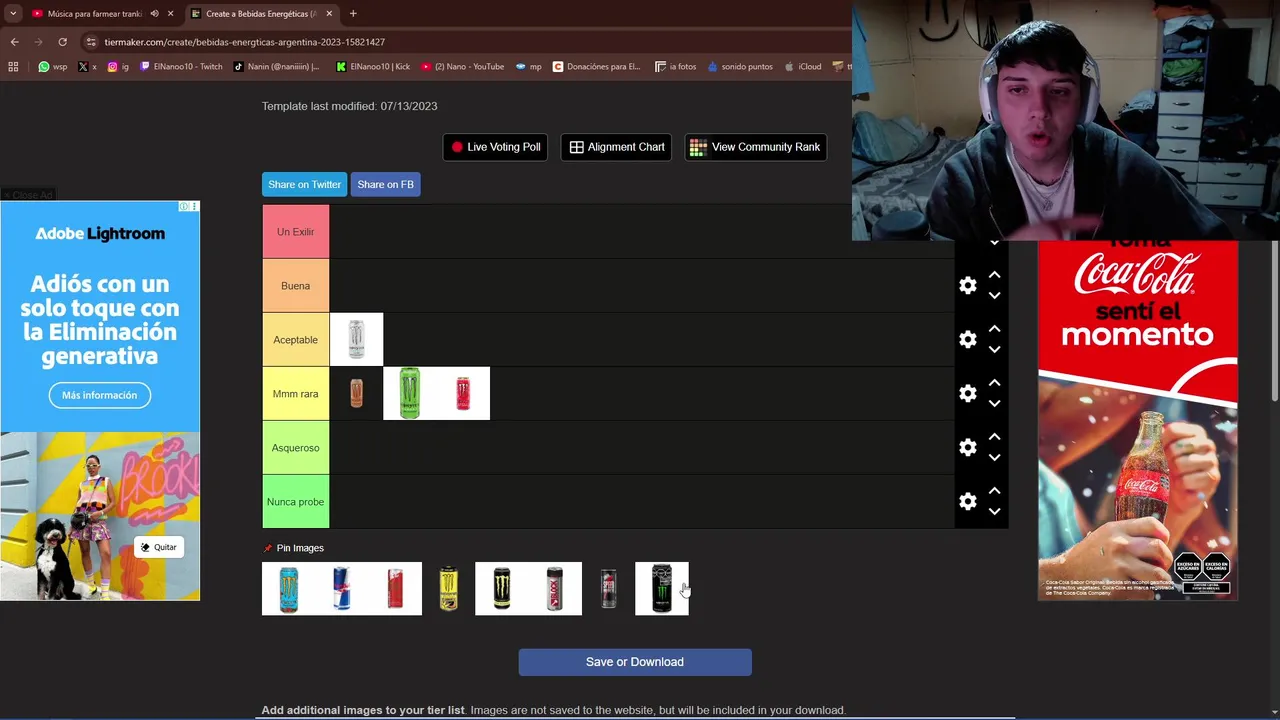Move Buena tier down with arrow

click(994, 296)
